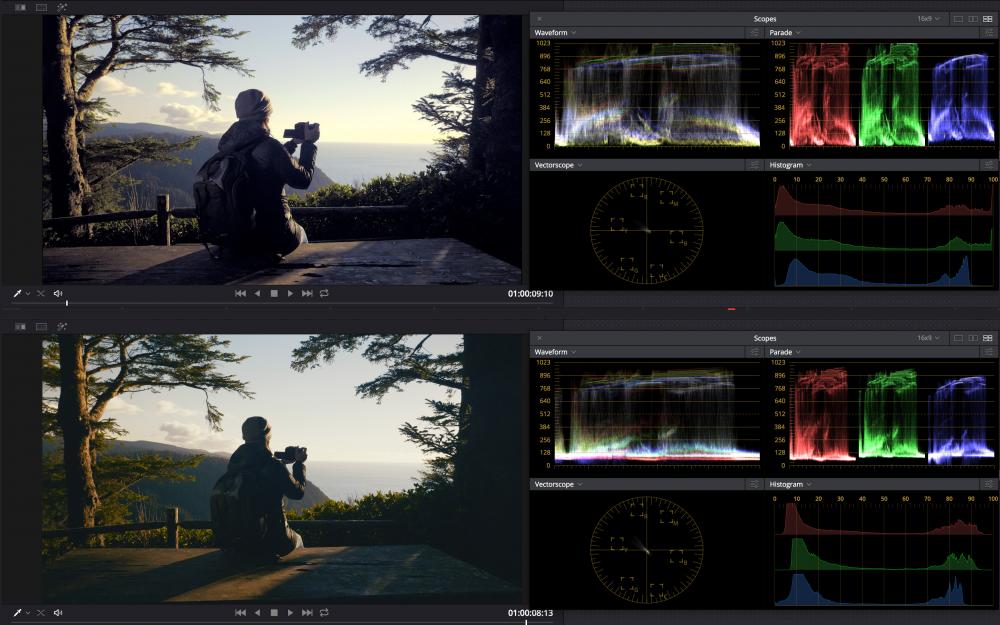Play in reverse in the bottom viewer
The width and height of the screenshot is (1000, 625).
[x=257, y=612]
